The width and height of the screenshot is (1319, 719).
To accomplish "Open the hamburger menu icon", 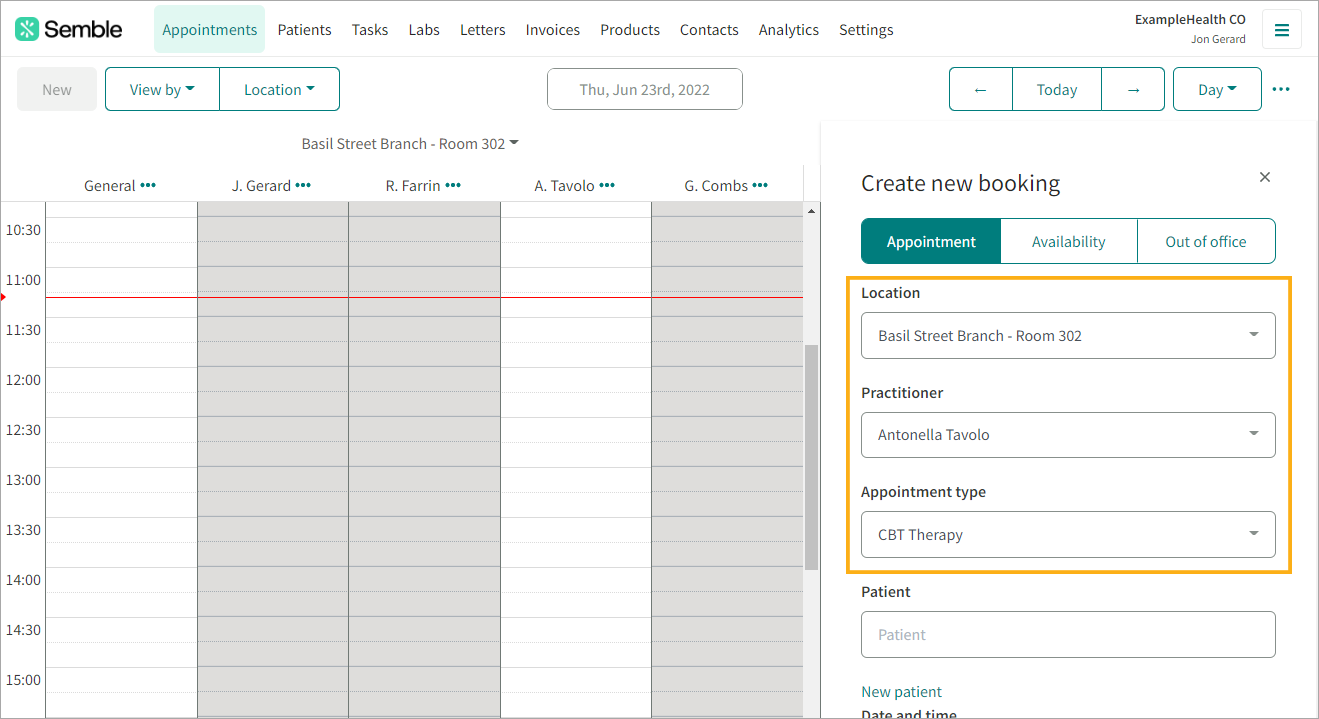I will [1281, 30].
